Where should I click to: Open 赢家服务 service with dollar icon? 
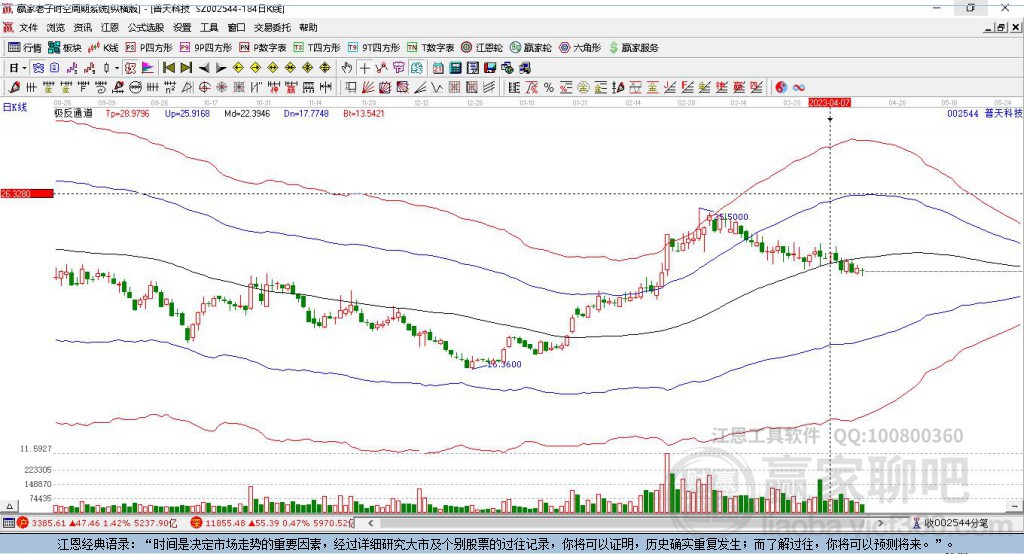pyautogui.click(x=634, y=48)
